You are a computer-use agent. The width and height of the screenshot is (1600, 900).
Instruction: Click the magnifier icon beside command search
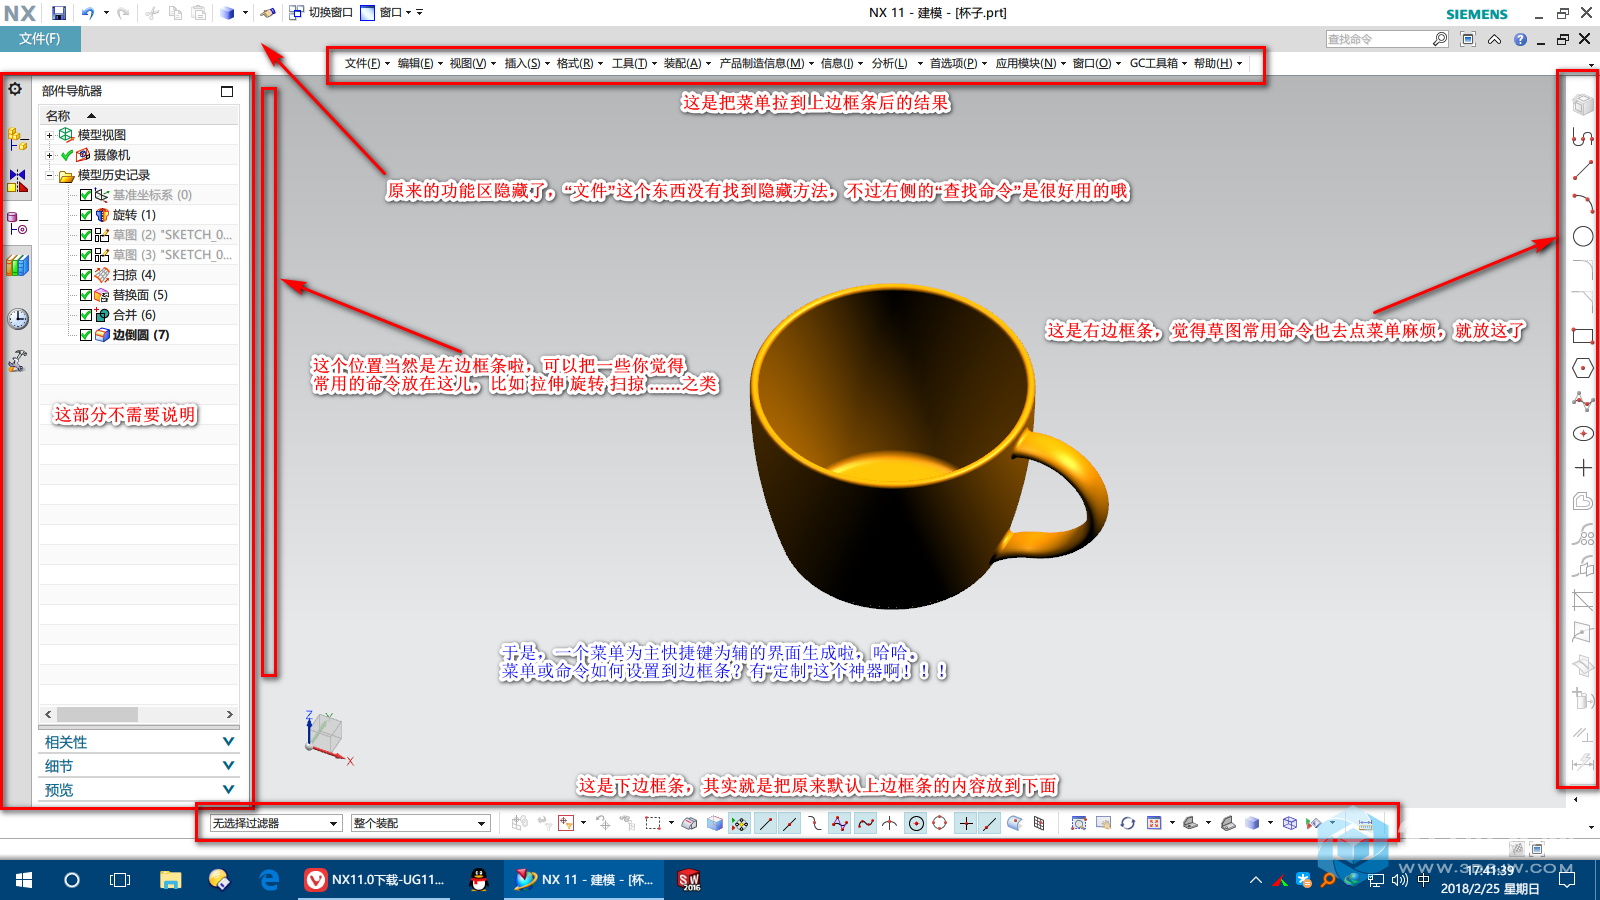point(1440,39)
